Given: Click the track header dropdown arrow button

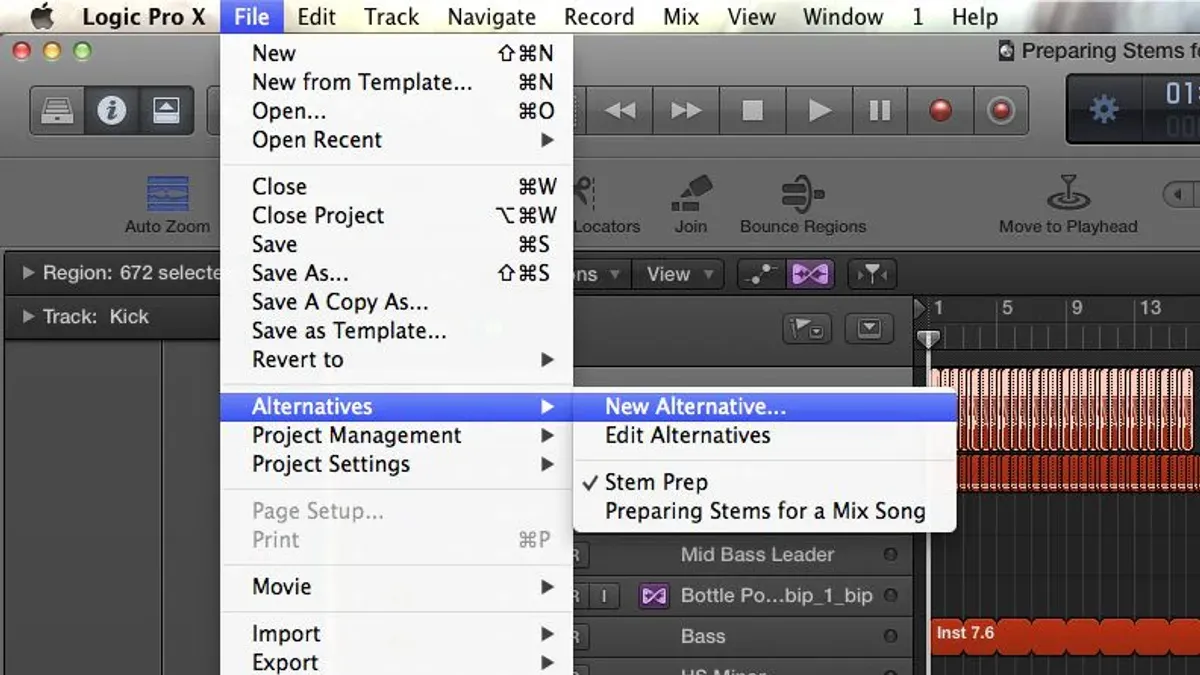Looking at the screenshot, I should 869,328.
